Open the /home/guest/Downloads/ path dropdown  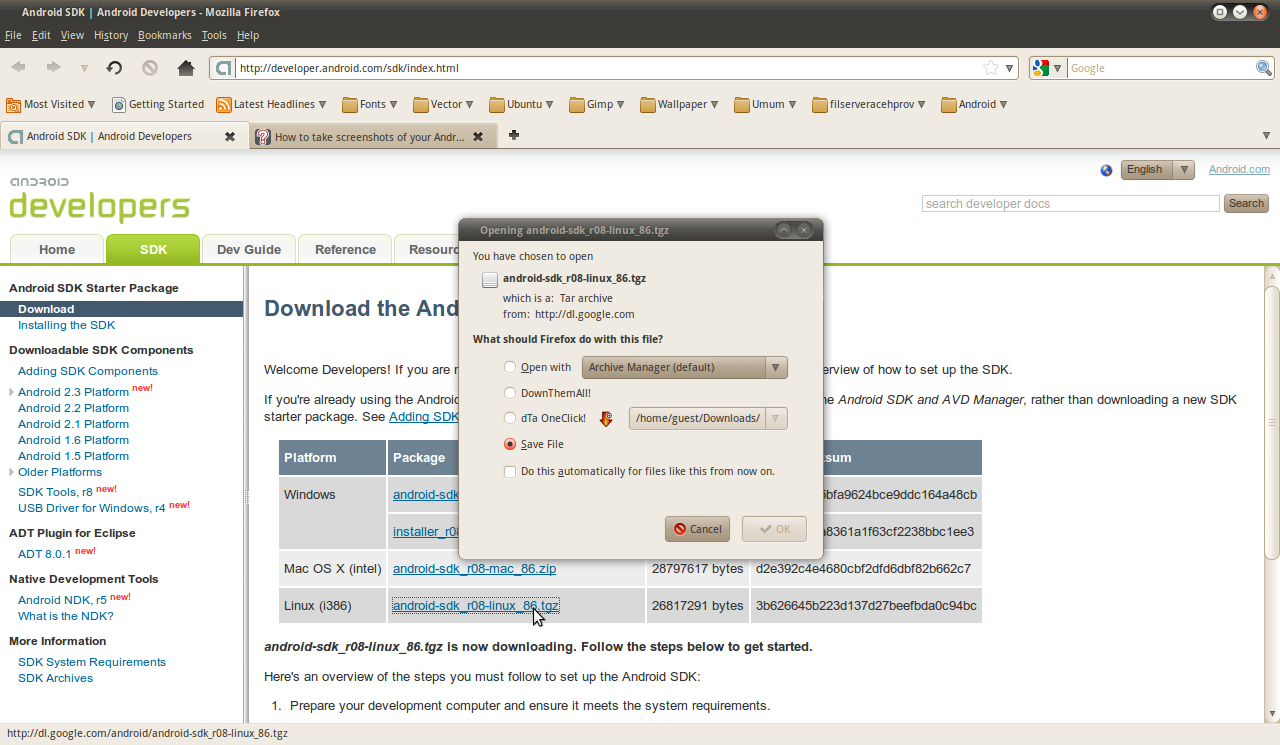pos(708,418)
